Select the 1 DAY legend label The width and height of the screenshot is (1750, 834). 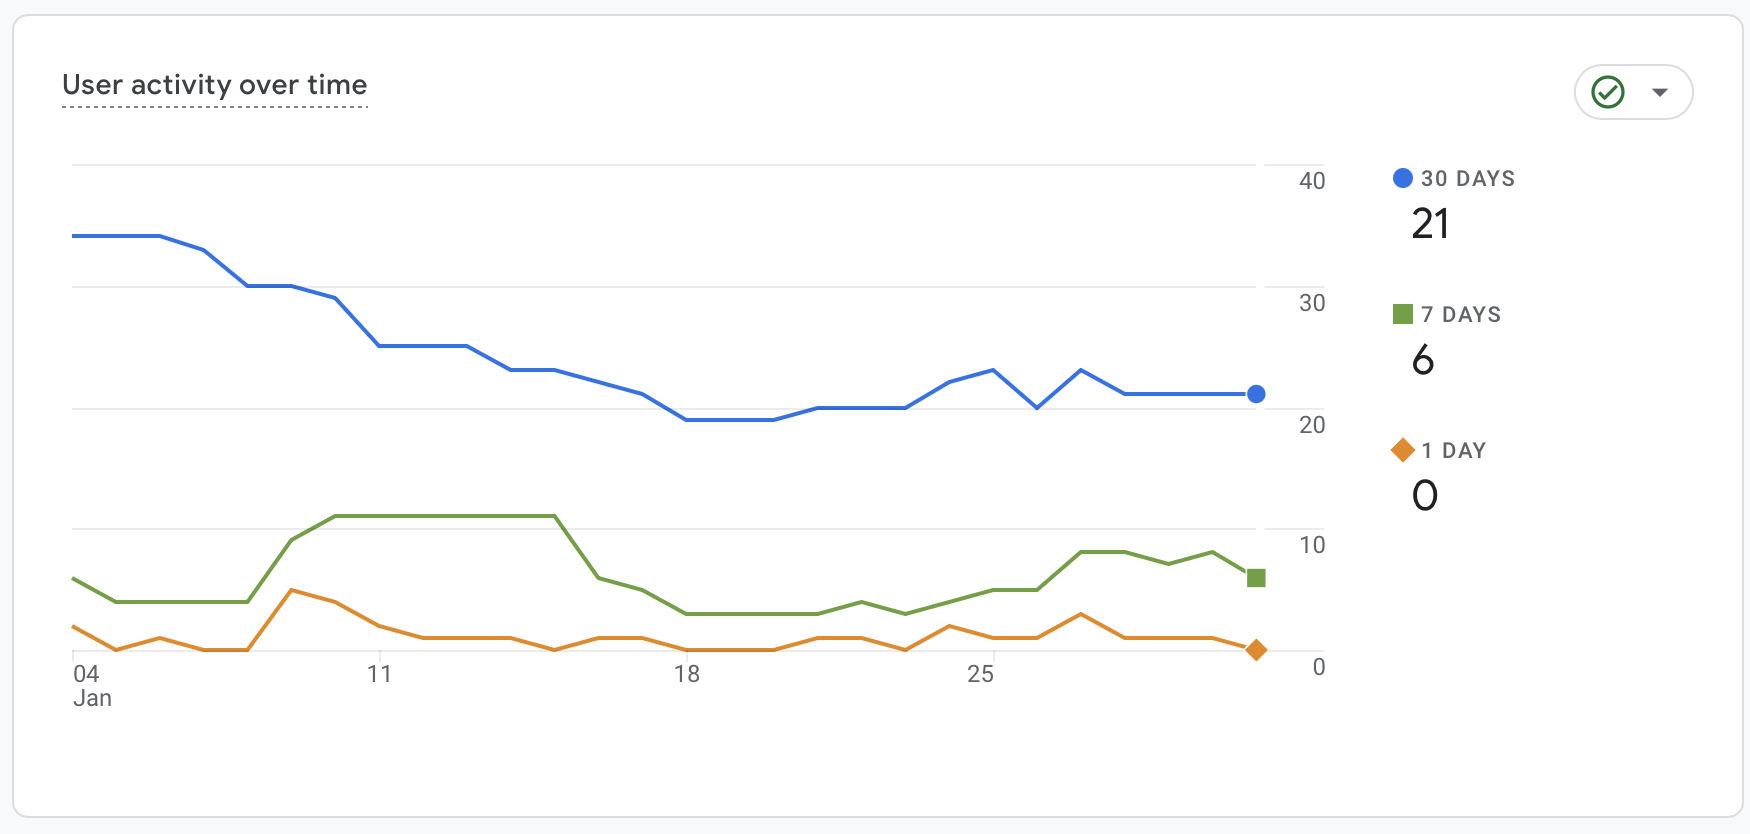pos(1453,450)
